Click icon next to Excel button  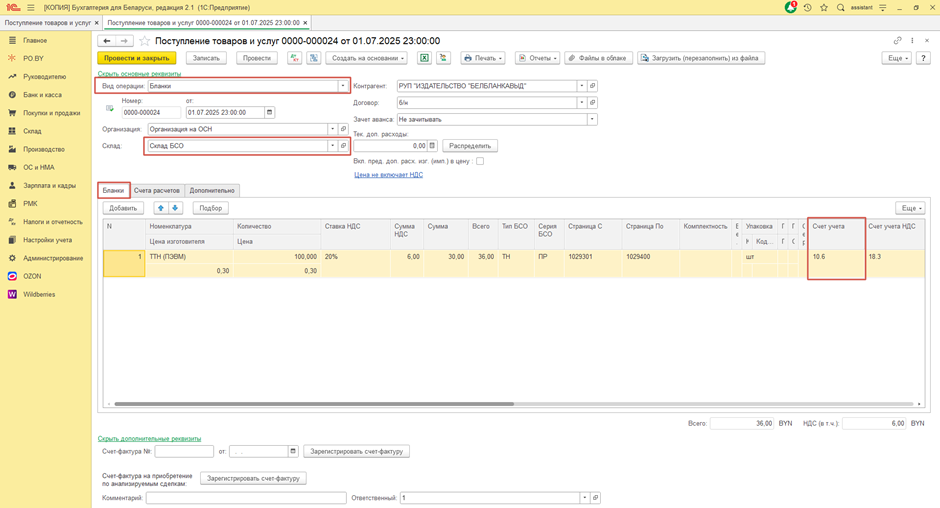(x=443, y=58)
